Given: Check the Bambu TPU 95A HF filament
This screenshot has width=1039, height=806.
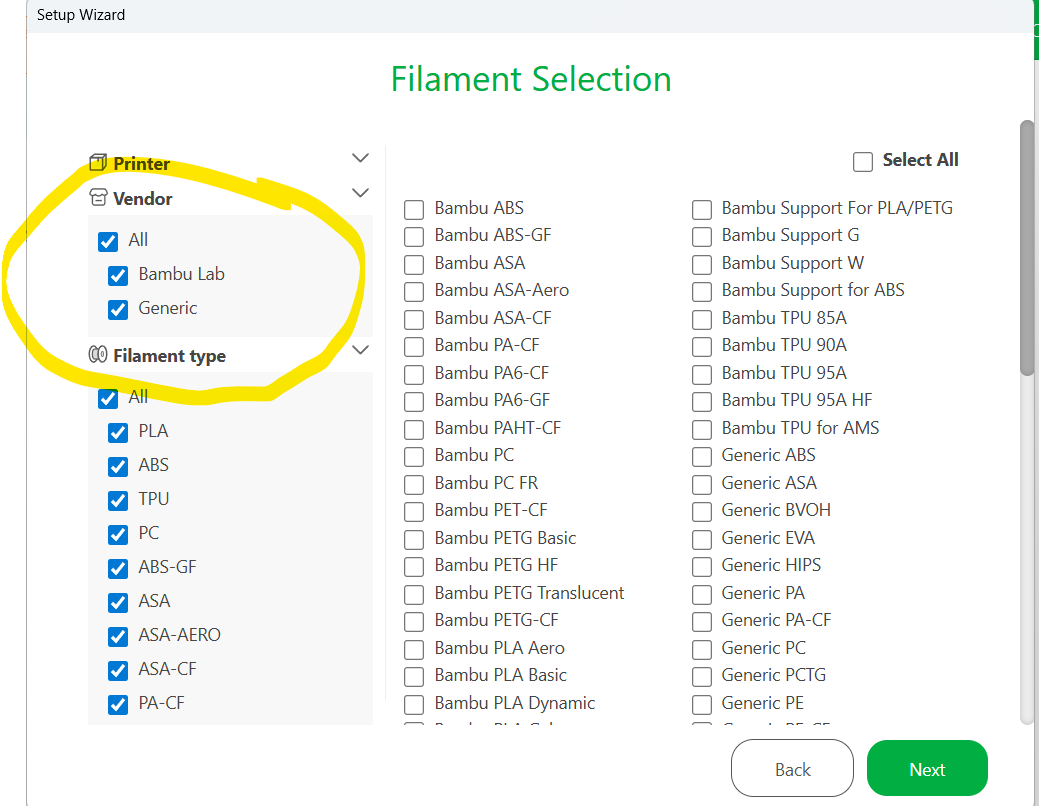Looking at the screenshot, I should point(702,402).
